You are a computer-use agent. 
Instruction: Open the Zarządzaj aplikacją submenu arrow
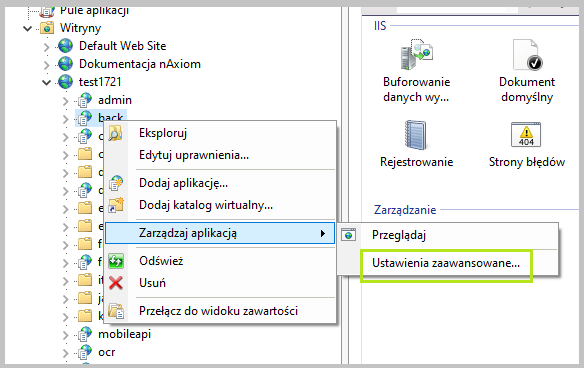point(323,234)
